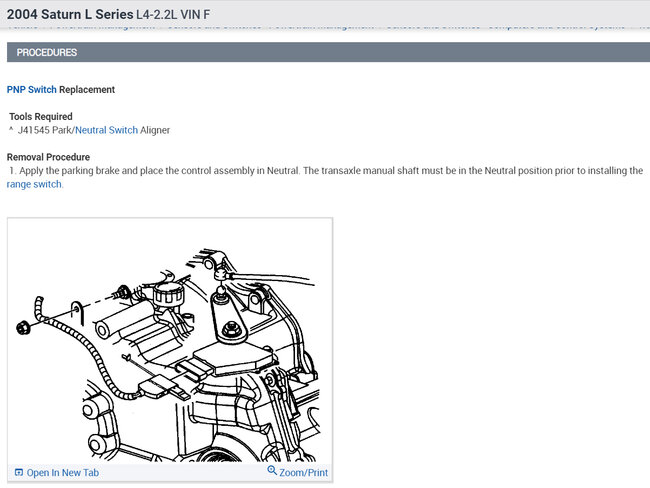Click the Open In New Tab text
This screenshot has height=488, width=650.
63,473
